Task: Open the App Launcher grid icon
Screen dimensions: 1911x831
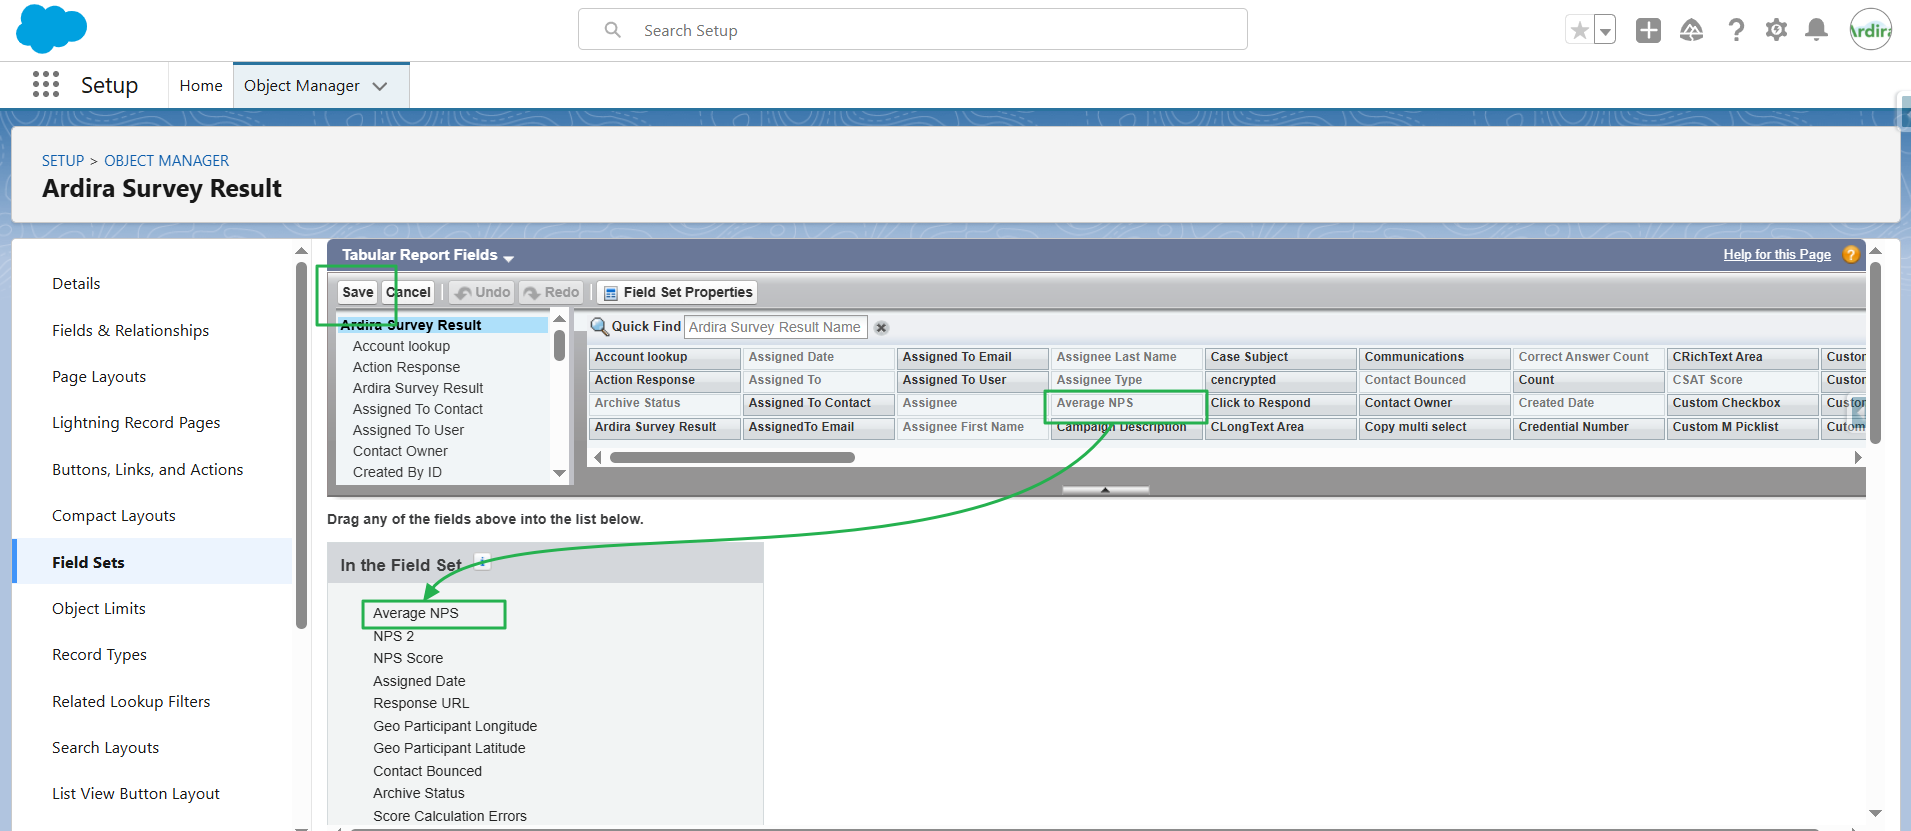Action: (x=46, y=84)
